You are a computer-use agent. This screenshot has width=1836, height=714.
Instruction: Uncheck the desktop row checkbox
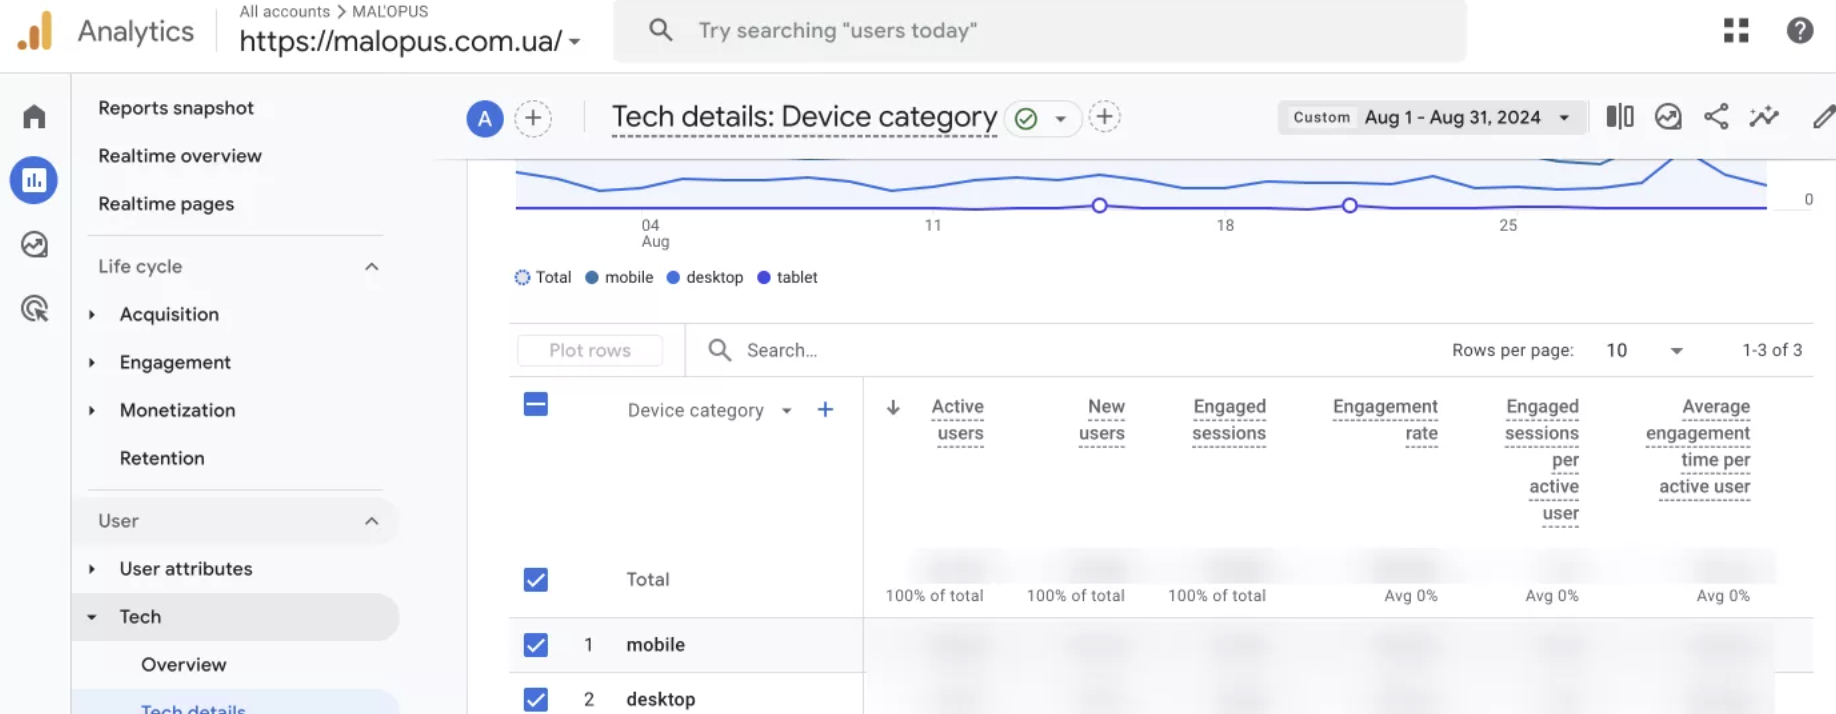[536, 699]
